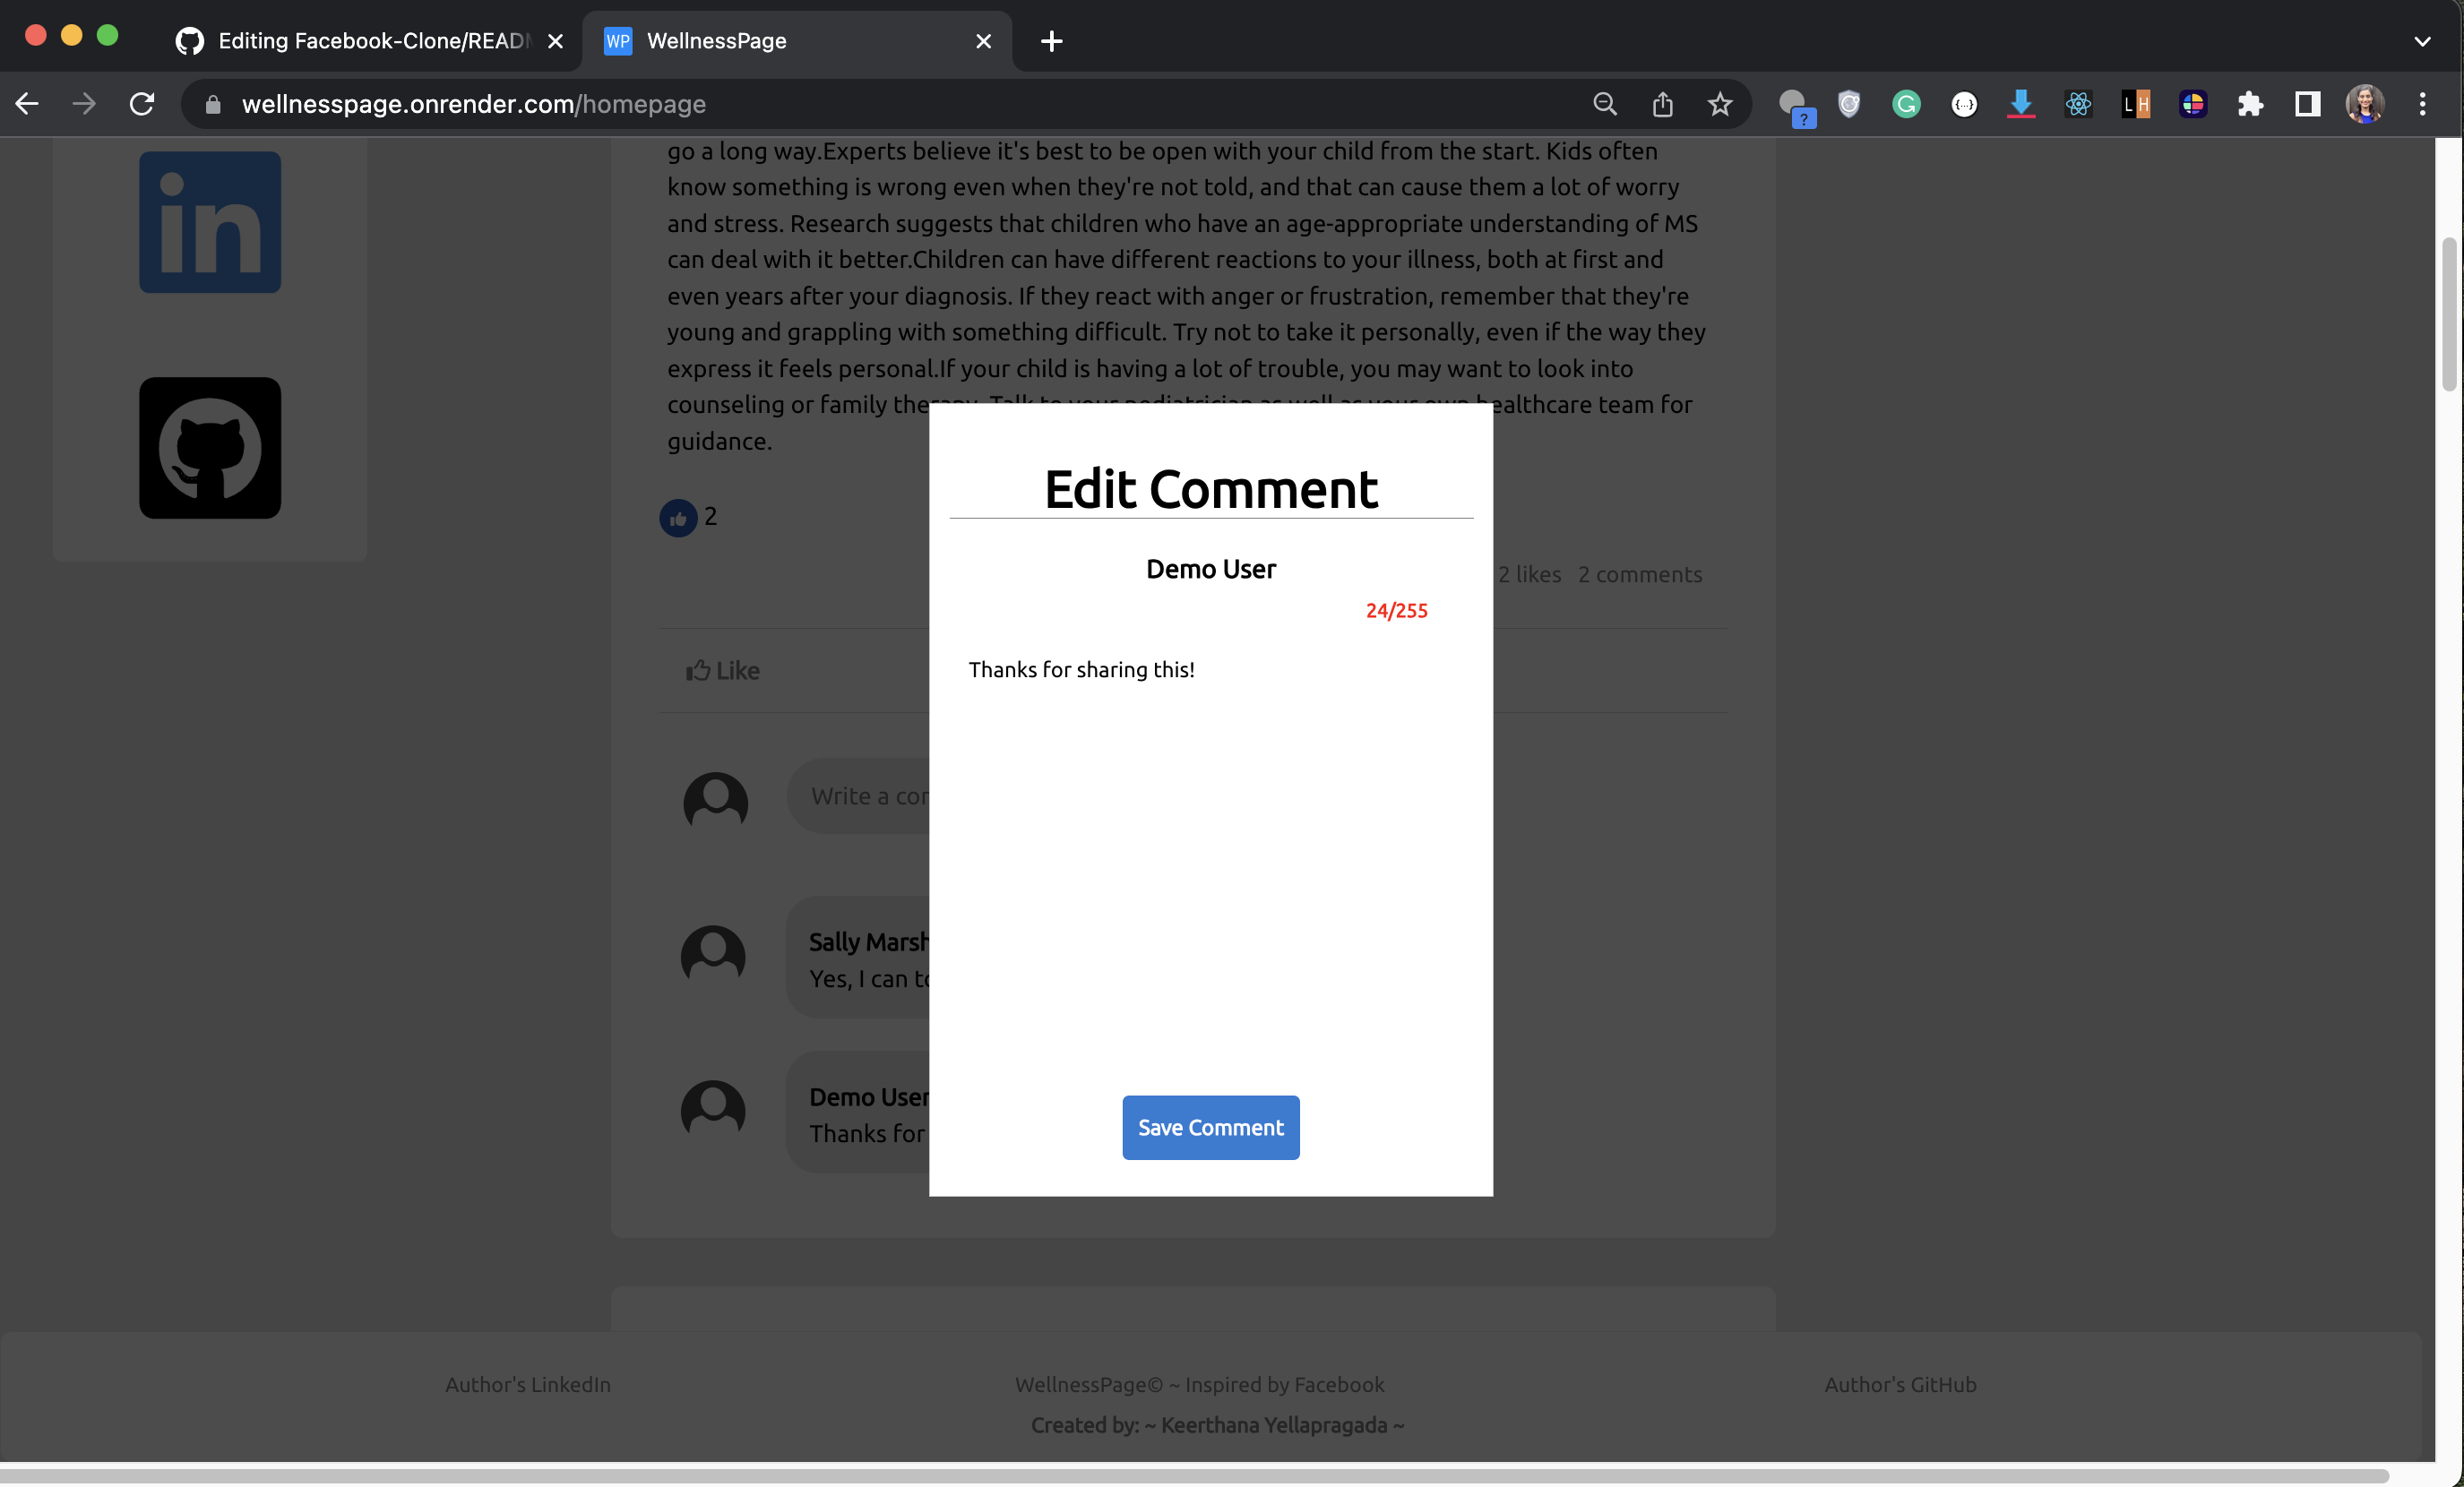The image size is (2464, 1487).
Task: Toggle Like on the post
Action: 723,670
